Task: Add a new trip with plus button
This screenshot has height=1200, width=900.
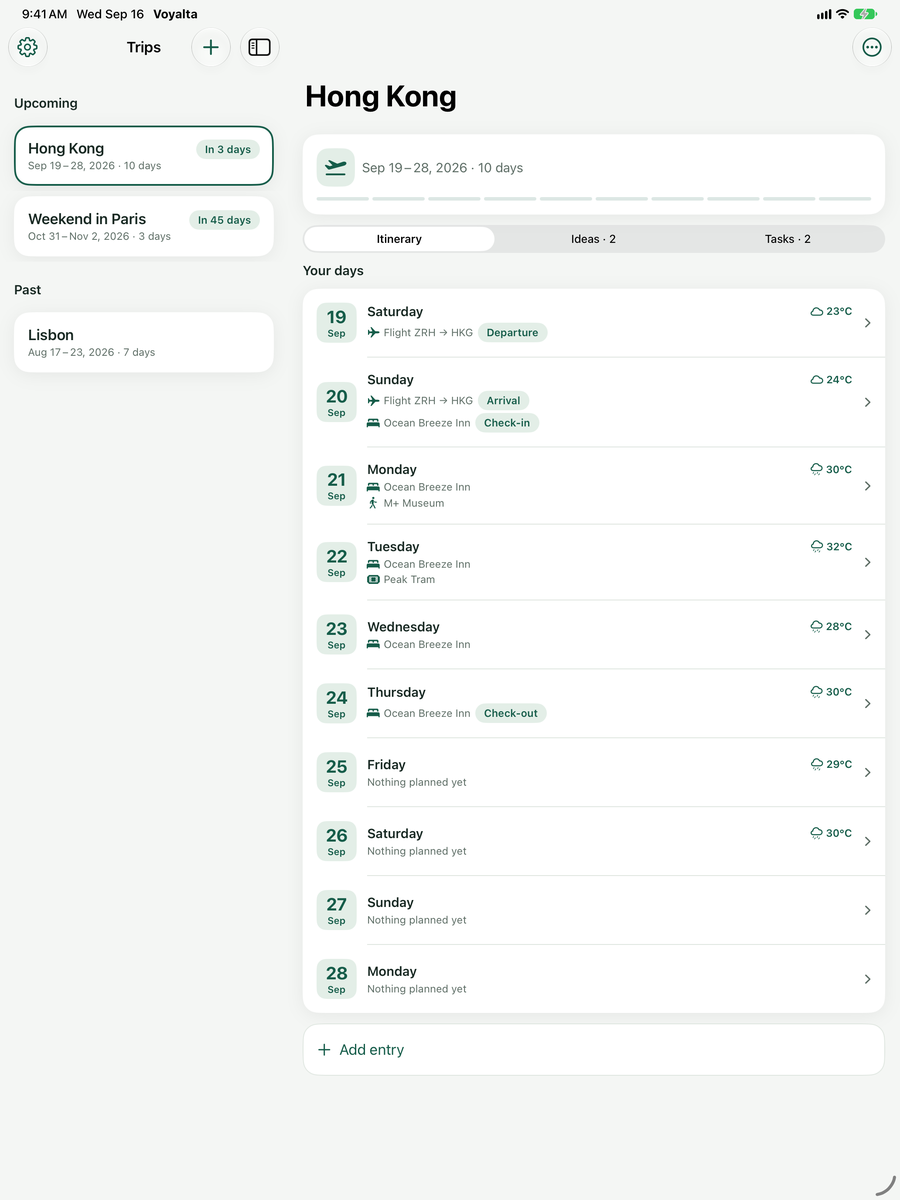Action: (x=211, y=47)
